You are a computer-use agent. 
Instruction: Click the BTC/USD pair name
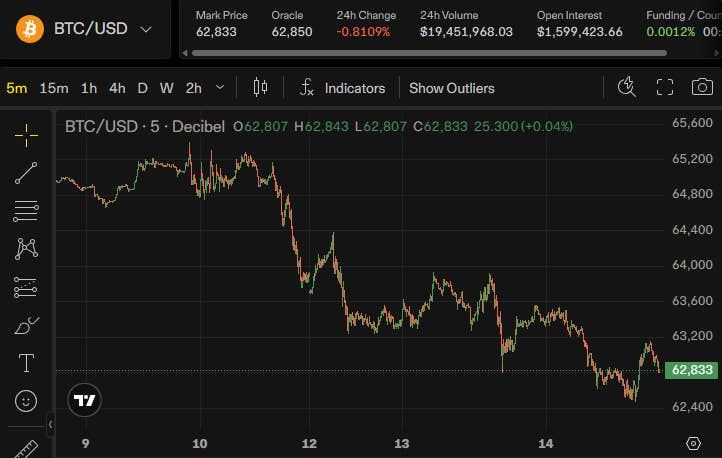tap(91, 29)
